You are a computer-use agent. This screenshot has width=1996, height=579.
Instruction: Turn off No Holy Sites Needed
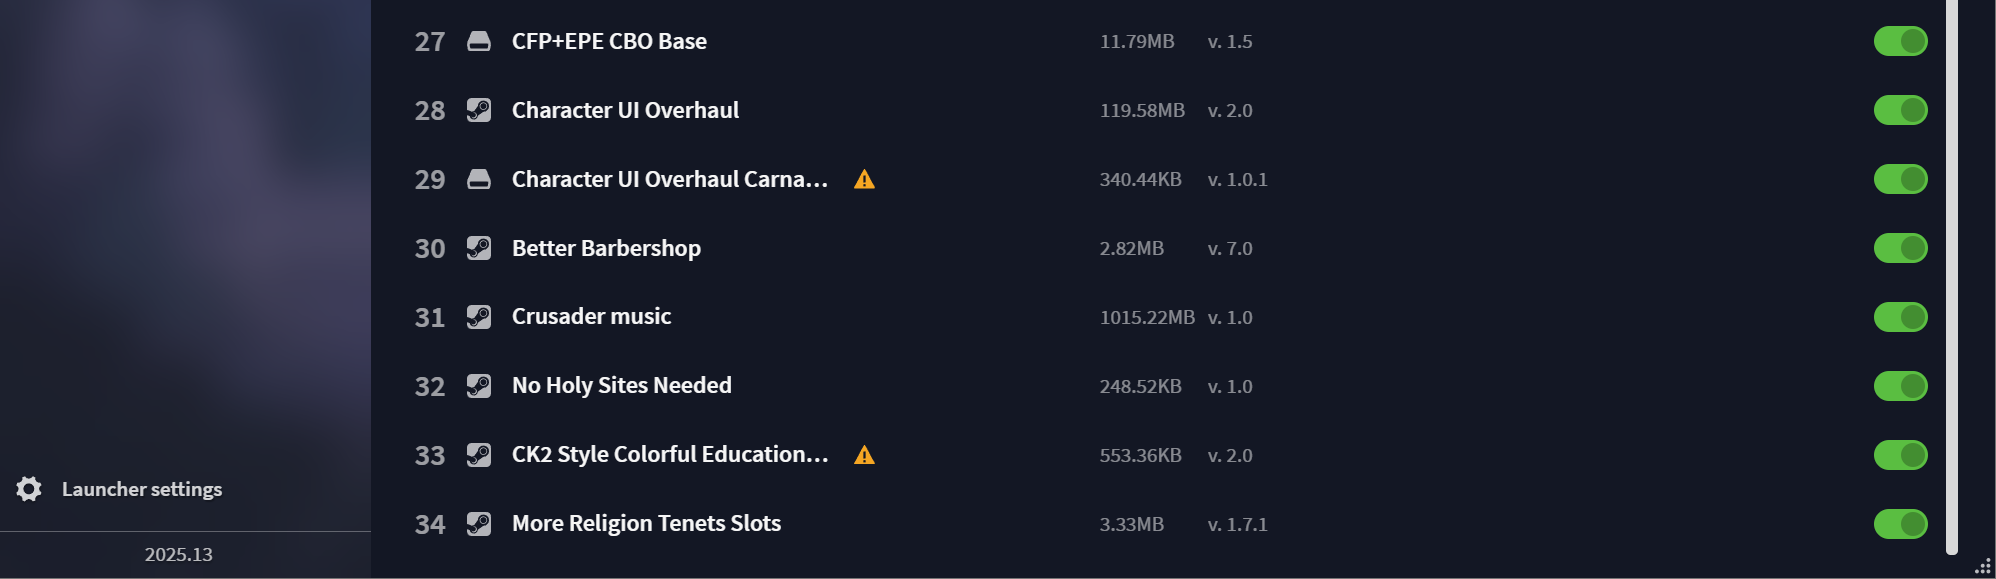1900,386
